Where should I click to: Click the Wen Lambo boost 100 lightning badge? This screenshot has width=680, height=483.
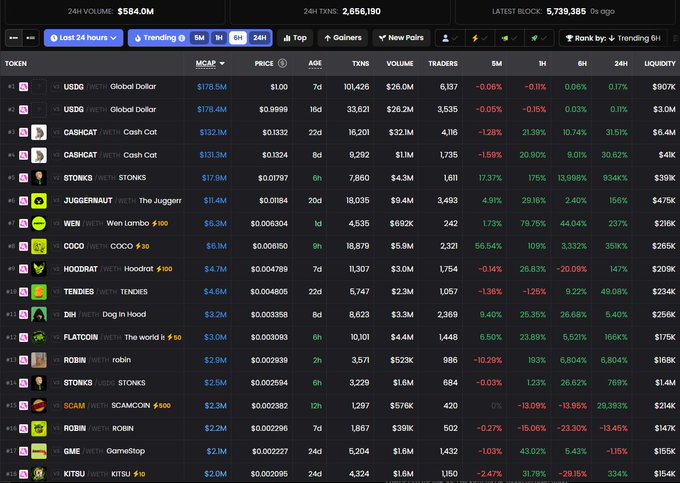coord(160,223)
